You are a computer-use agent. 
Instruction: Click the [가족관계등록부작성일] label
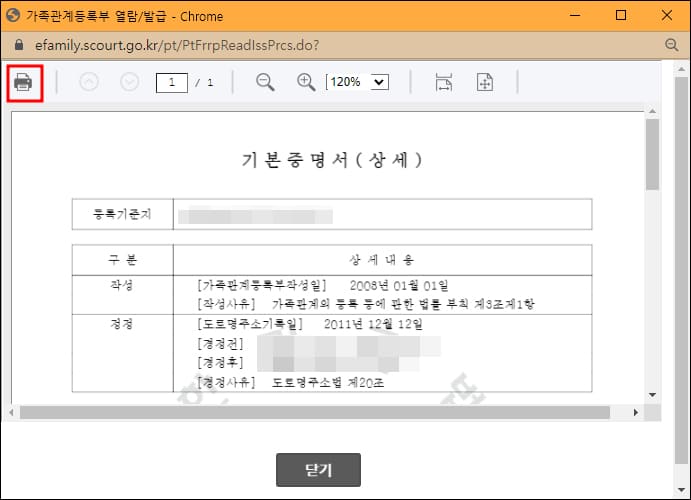pyautogui.click(x=262, y=285)
